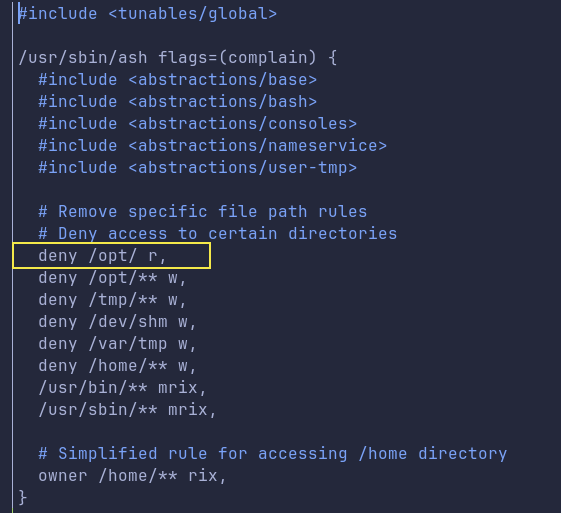Image resolution: width=561 pixels, height=513 pixels.
Task: Click the Simplified rule for /home comment
Action: point(273,454)
